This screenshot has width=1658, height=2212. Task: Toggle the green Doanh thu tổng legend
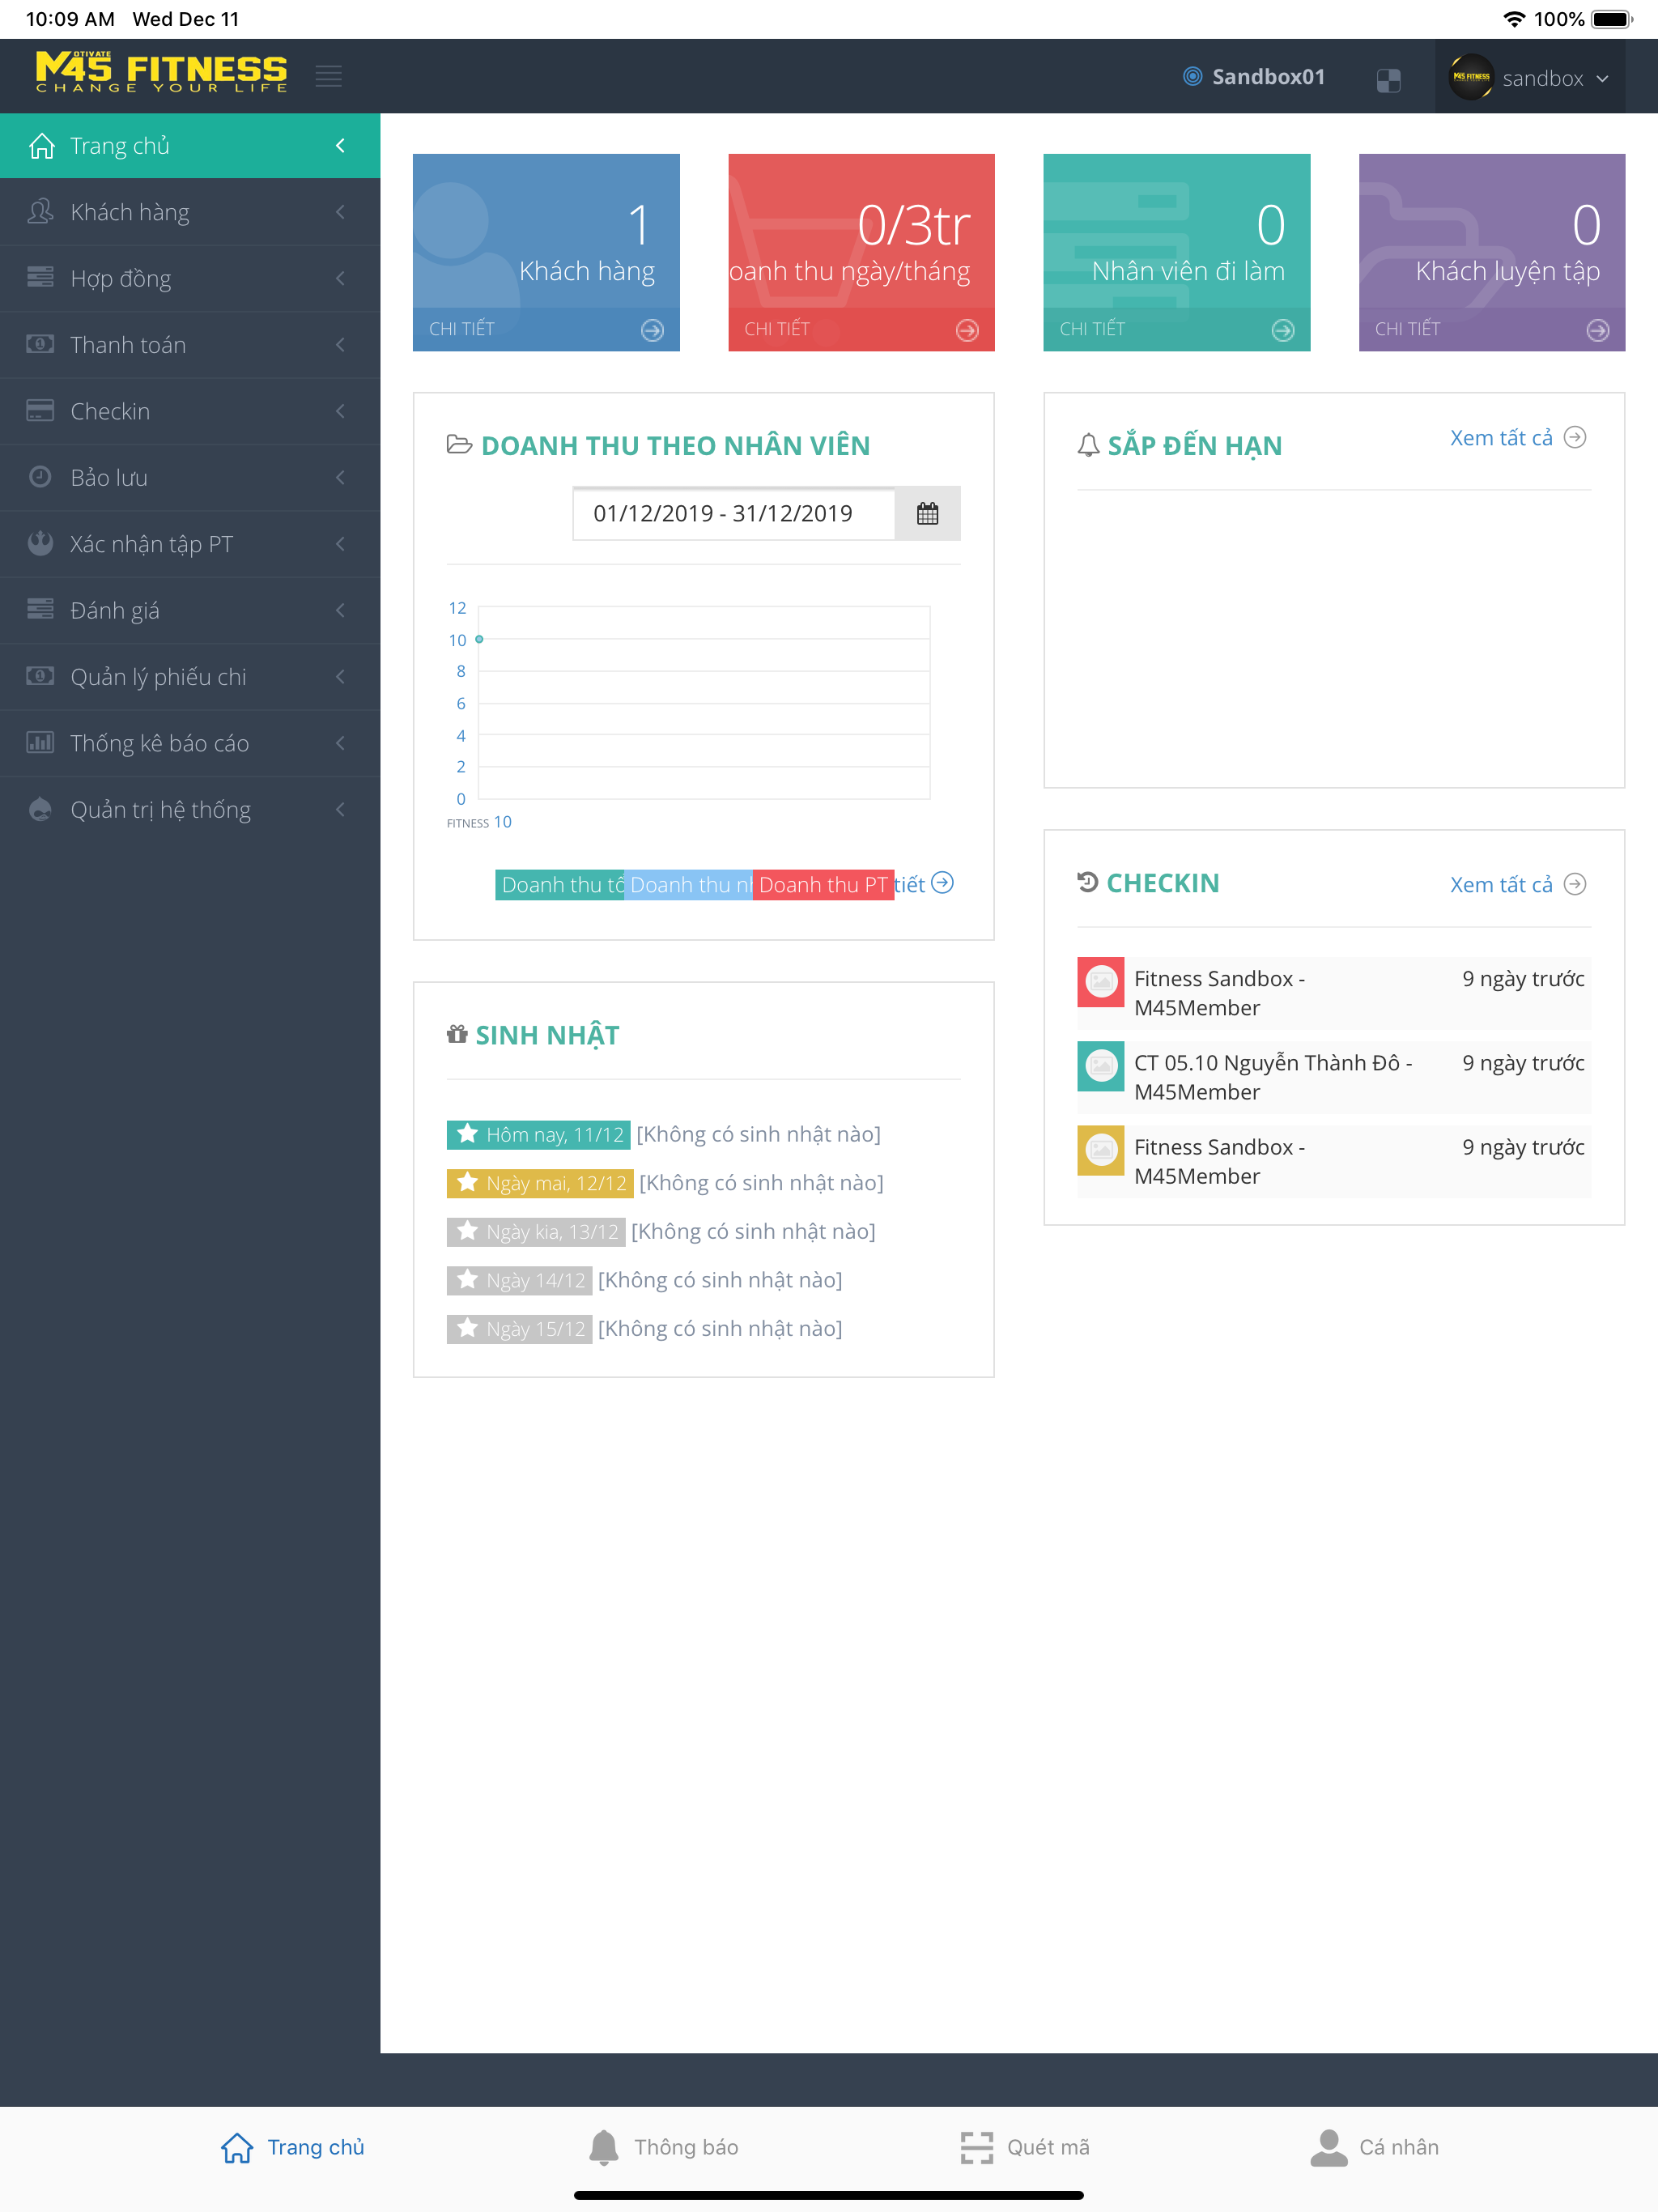[x=560, y=885]
